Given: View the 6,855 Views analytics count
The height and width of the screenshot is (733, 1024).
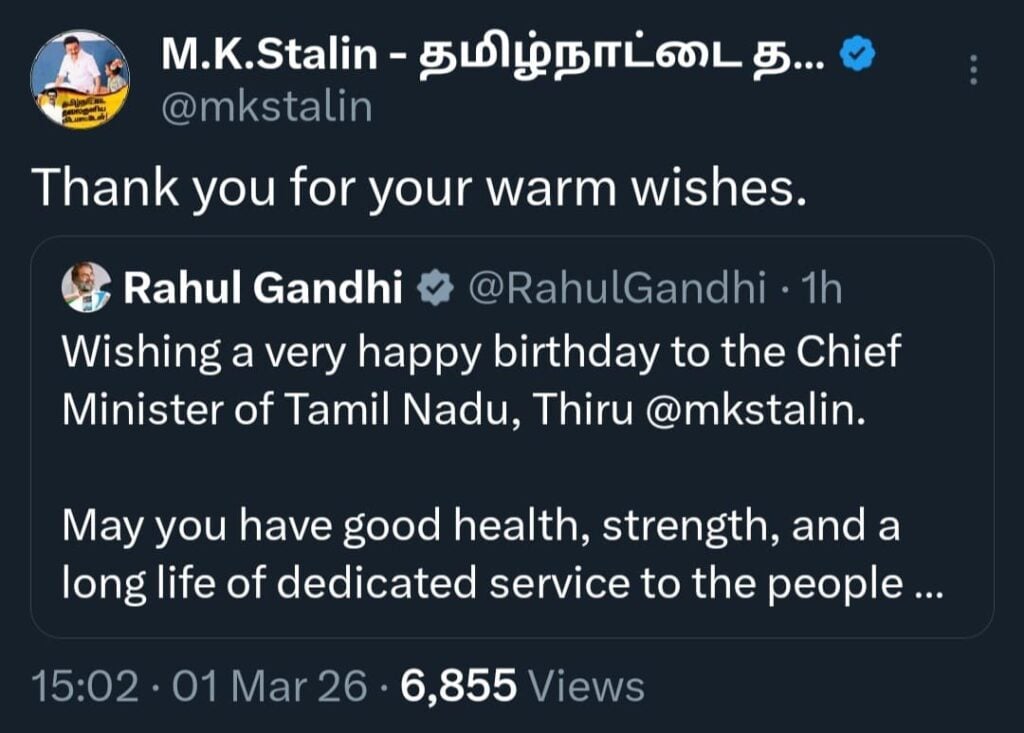Looking at the screenshot, I should (x=458, y=687).
